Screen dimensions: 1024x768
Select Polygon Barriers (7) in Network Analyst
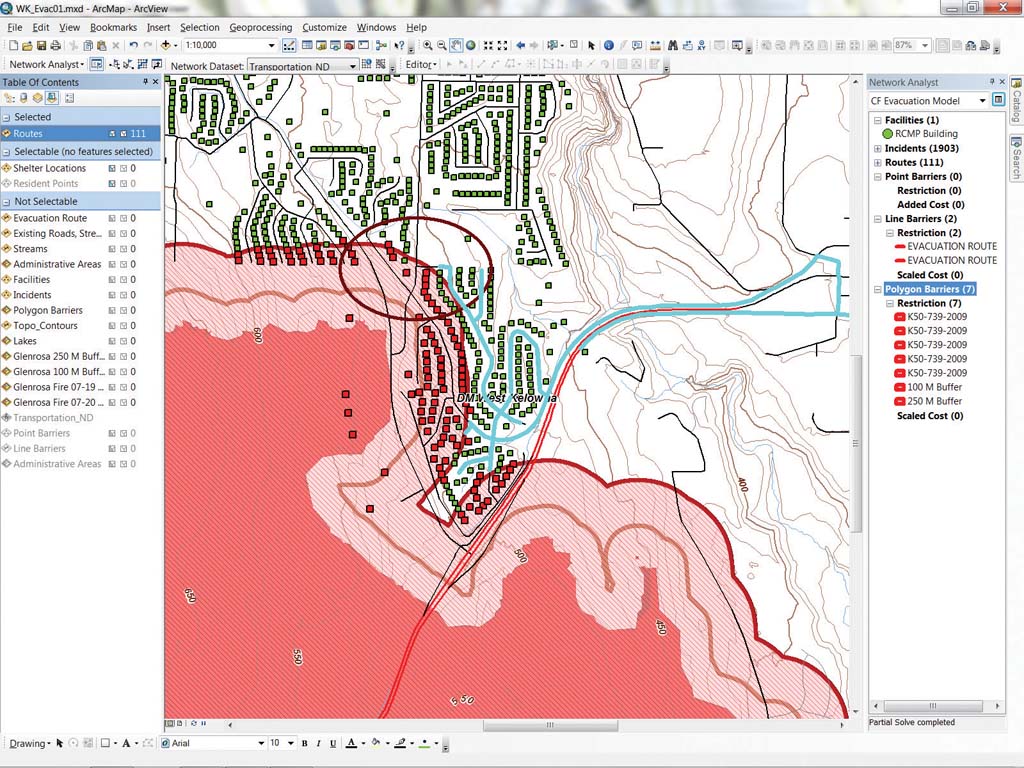click(x=930, y=289)
